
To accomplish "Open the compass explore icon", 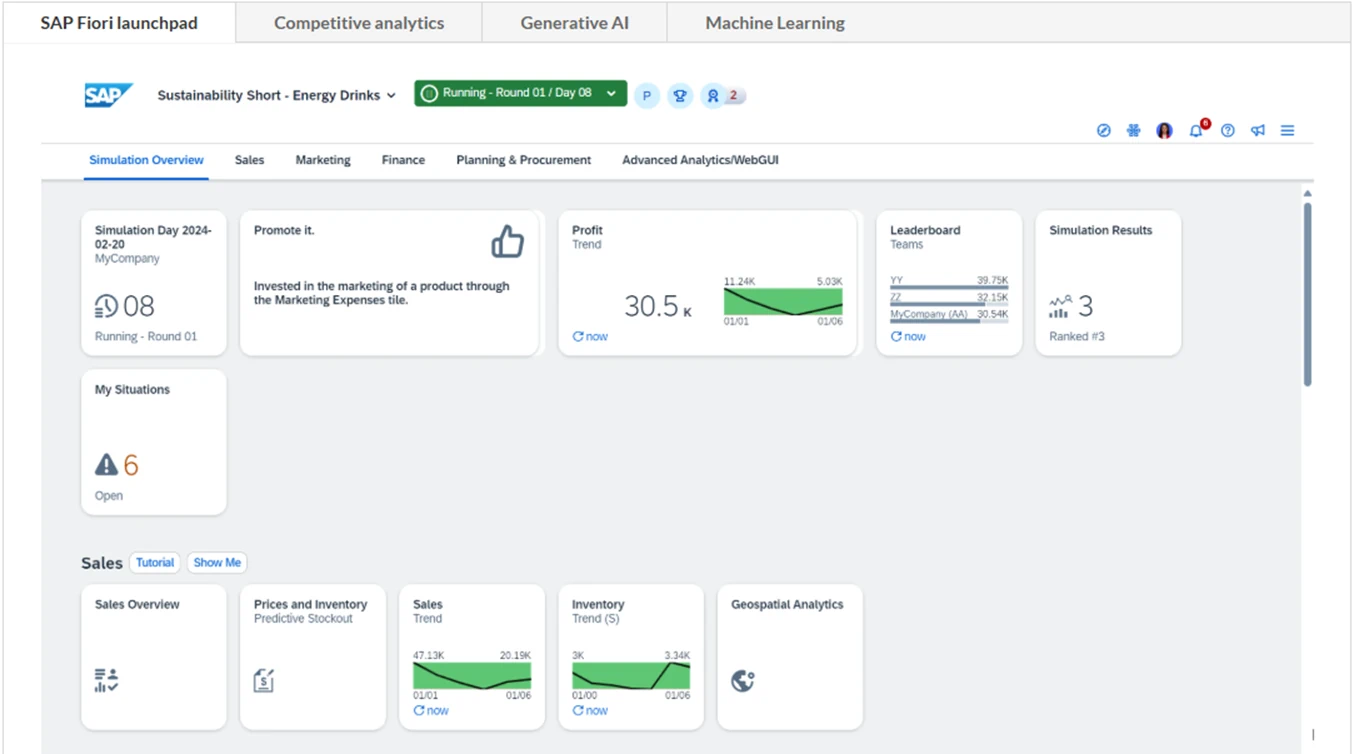I will click(x=1104, y=131).
